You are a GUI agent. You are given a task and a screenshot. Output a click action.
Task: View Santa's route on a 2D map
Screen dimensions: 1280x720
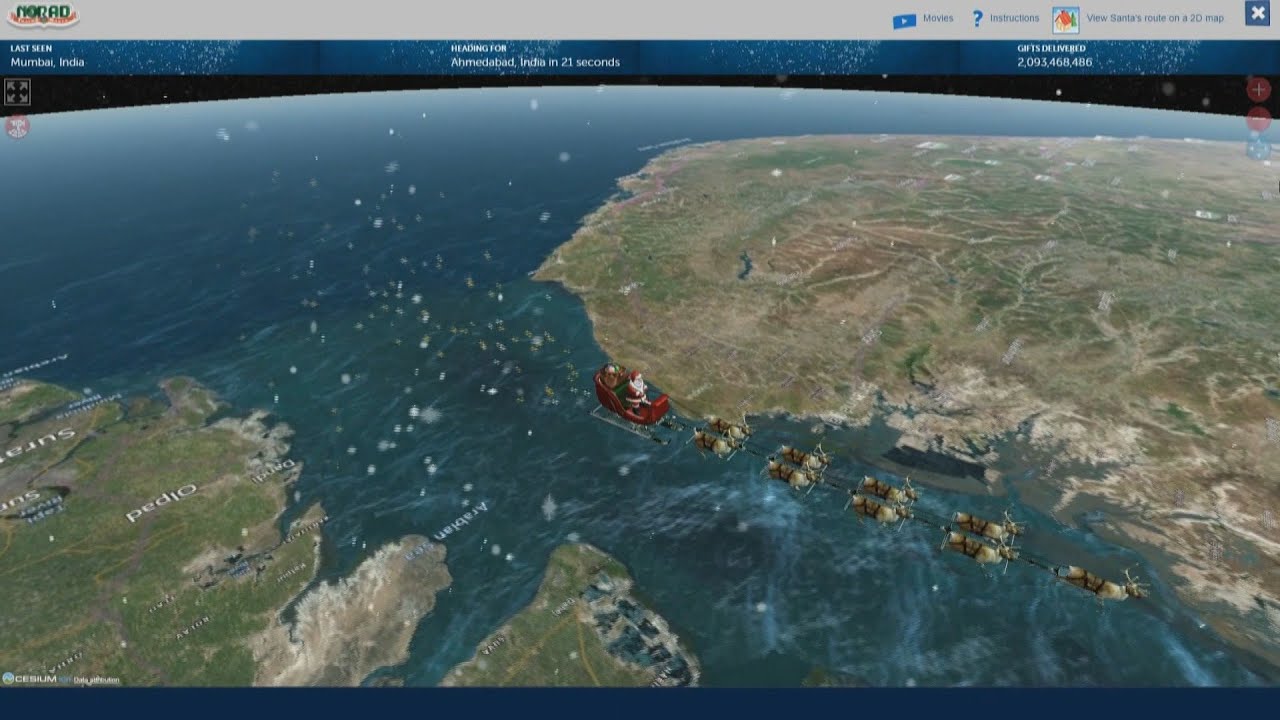click(1154, 18)
